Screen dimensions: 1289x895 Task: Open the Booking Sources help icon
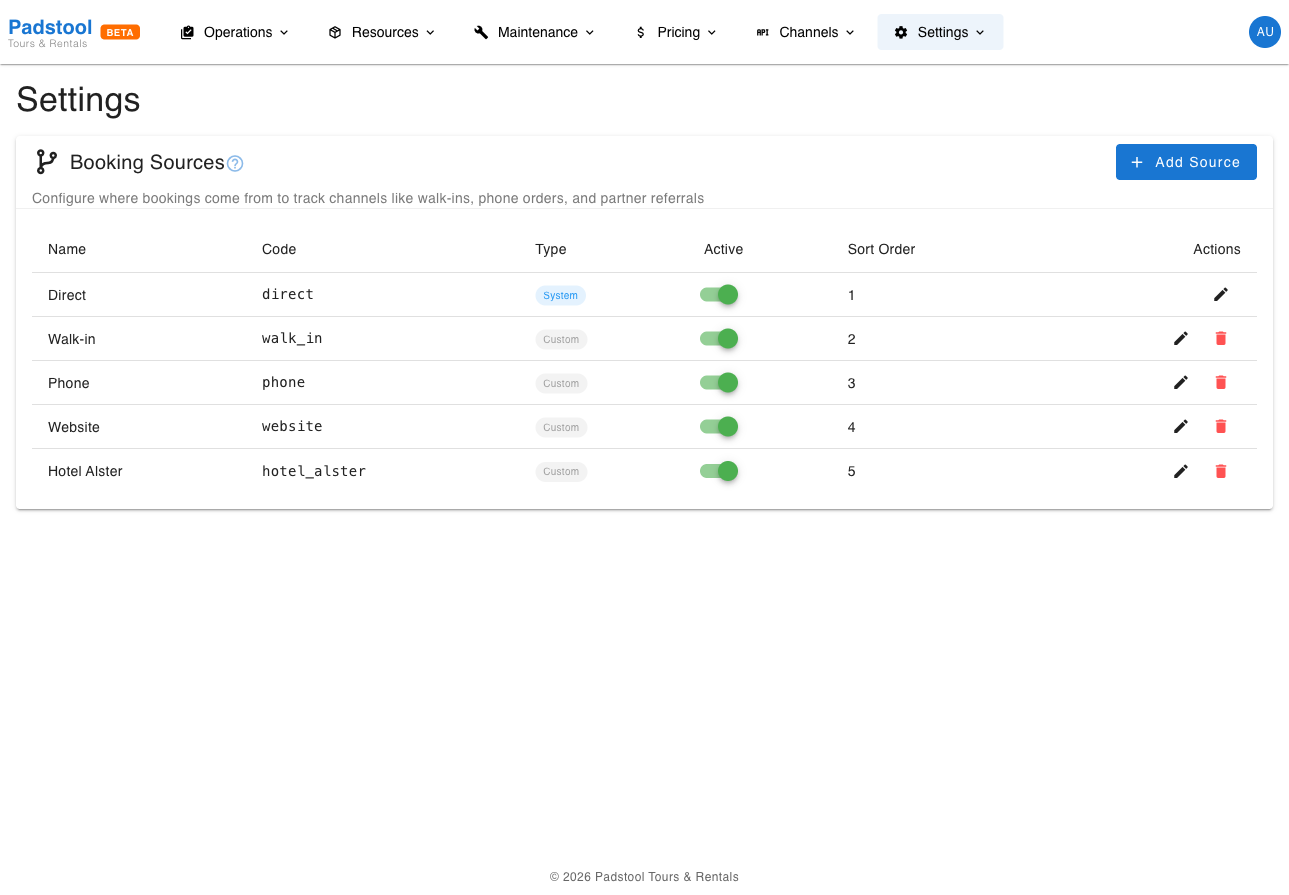(235, 164)
